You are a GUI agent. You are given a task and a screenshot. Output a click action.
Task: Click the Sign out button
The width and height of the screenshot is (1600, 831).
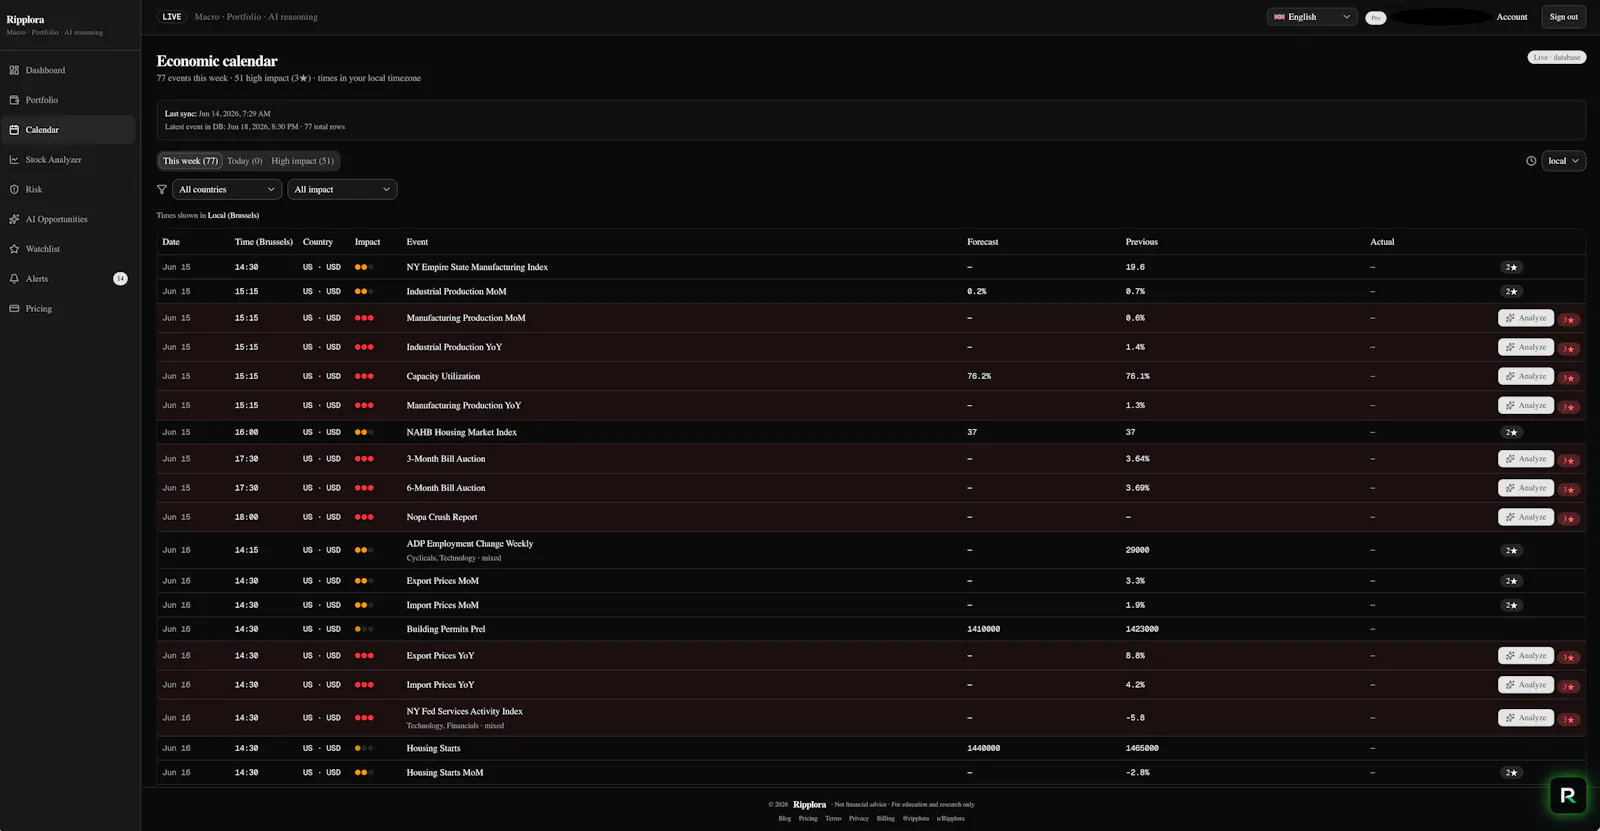tap(1564, 17)
